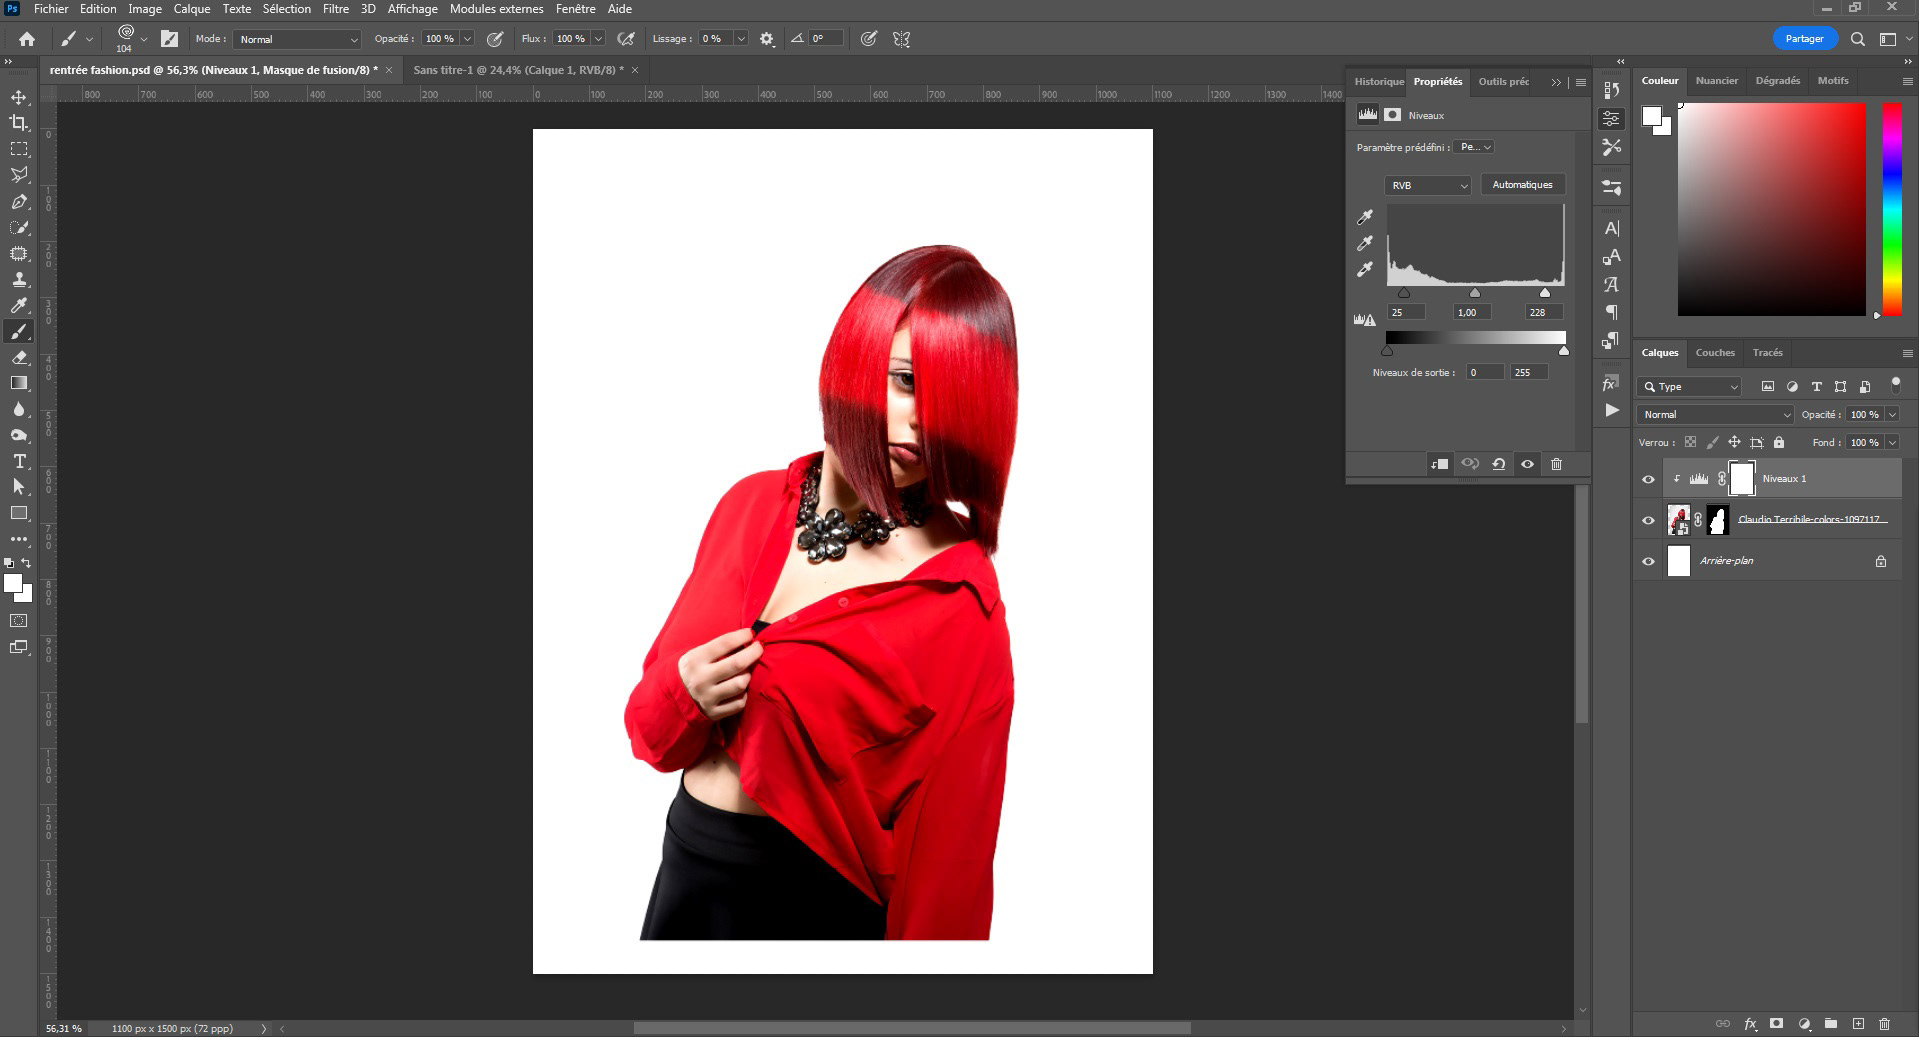Viewport: 1919px width, 1037px height.
Task: Delete layer using trash icon in Calques
Action: pyautogui.click(x=1885, y=1024)
